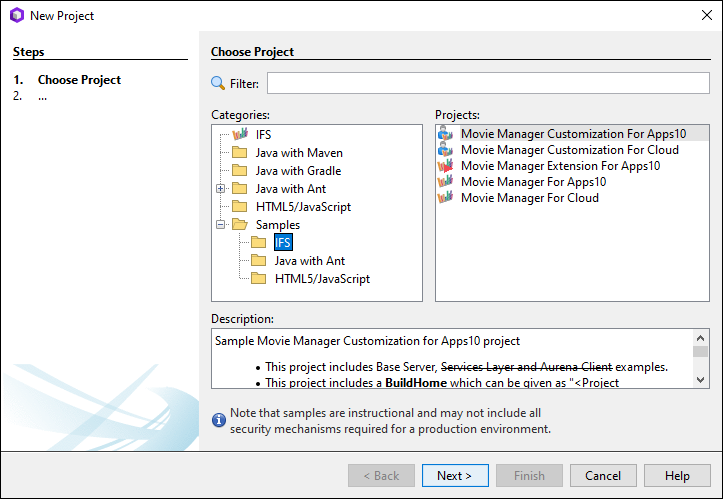Viewport: 723px width, 499px height.
Task: Click the Cancel button
Action: click(x=603, y=476)
